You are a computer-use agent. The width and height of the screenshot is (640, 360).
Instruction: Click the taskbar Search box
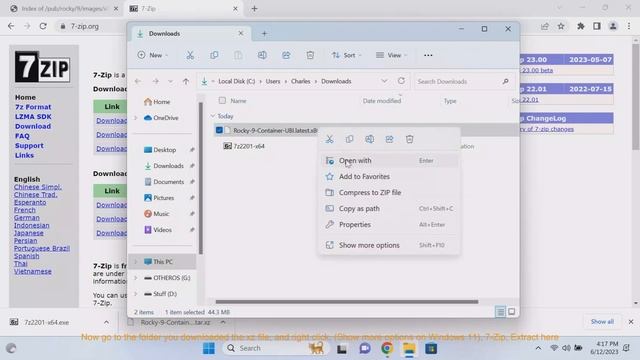coord(275,348)
